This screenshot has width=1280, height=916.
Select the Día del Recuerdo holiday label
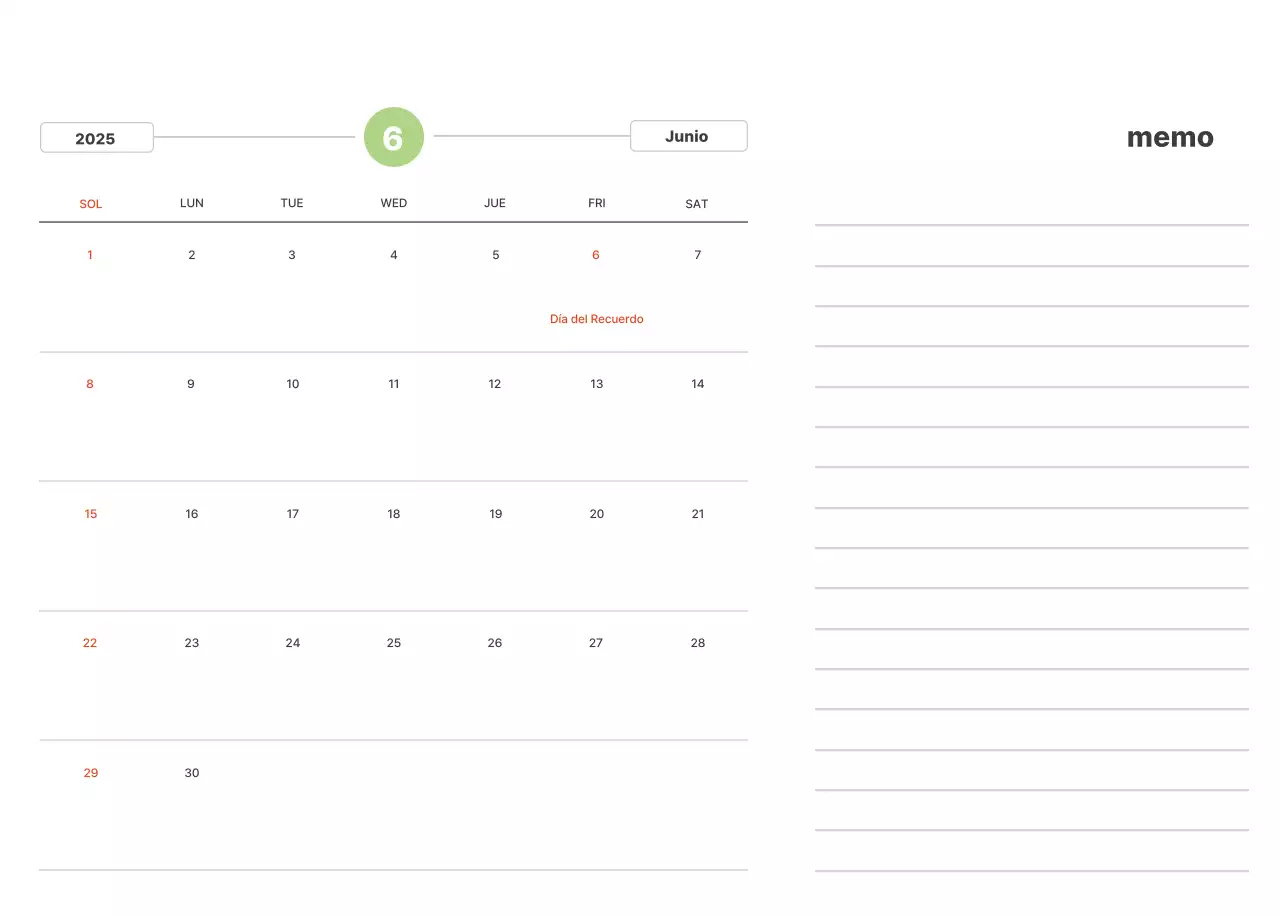point(596,319)
